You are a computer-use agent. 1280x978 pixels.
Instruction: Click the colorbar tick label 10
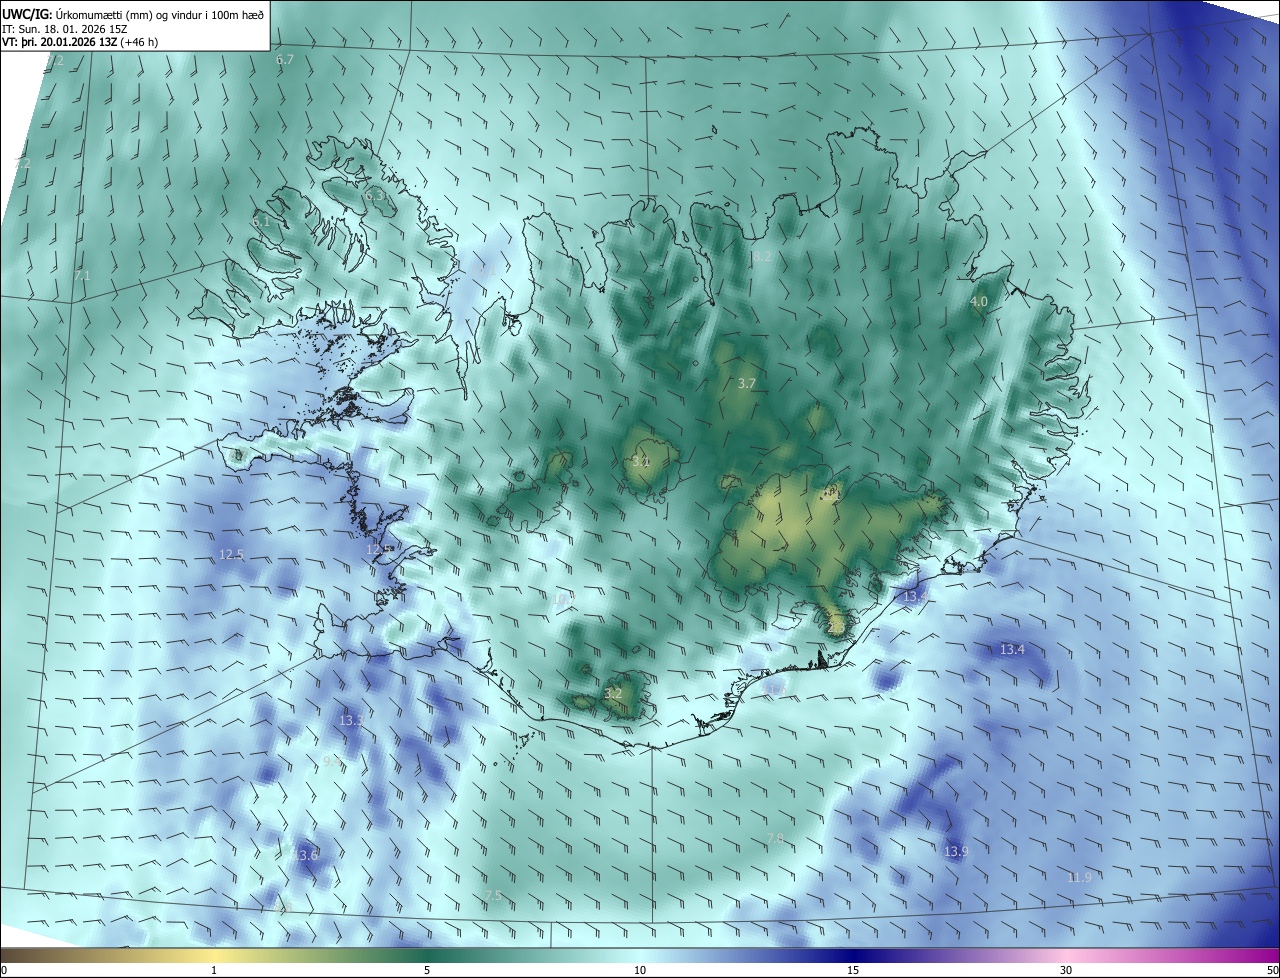(x=640, y=970)
